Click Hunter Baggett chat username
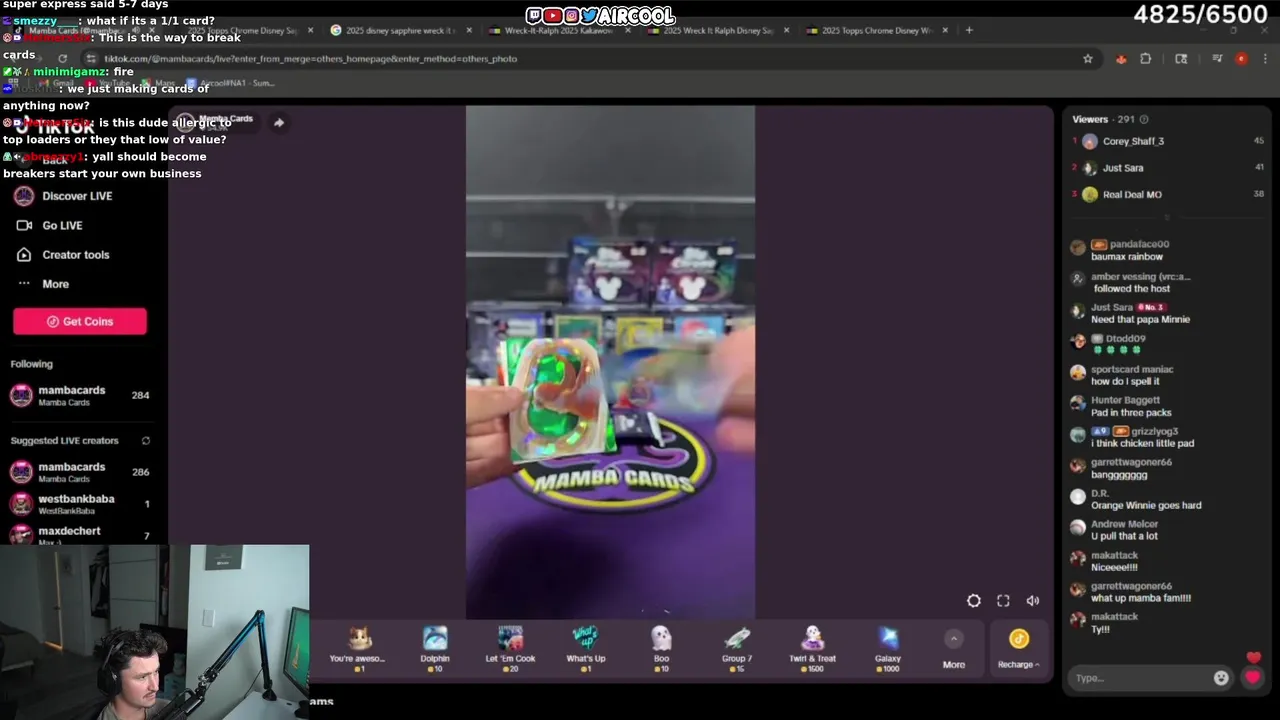The height and width of the screenshot is (720, 1280). pyautogui.click(x=1125, y=400)
